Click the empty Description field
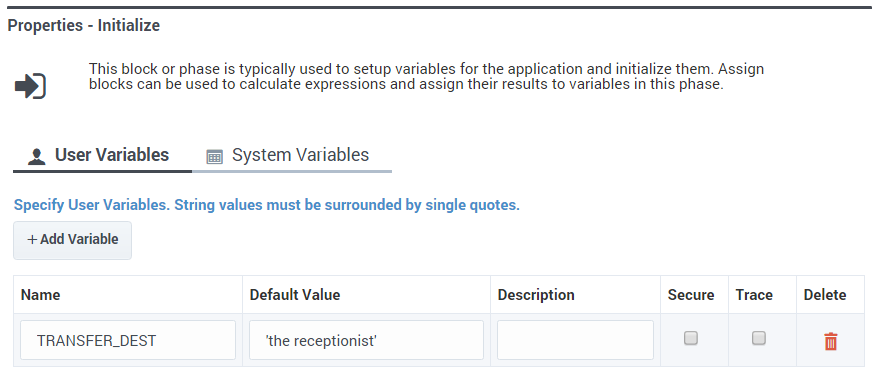The image size is (877, 382). pyautogui.click(x=576, y=340)
